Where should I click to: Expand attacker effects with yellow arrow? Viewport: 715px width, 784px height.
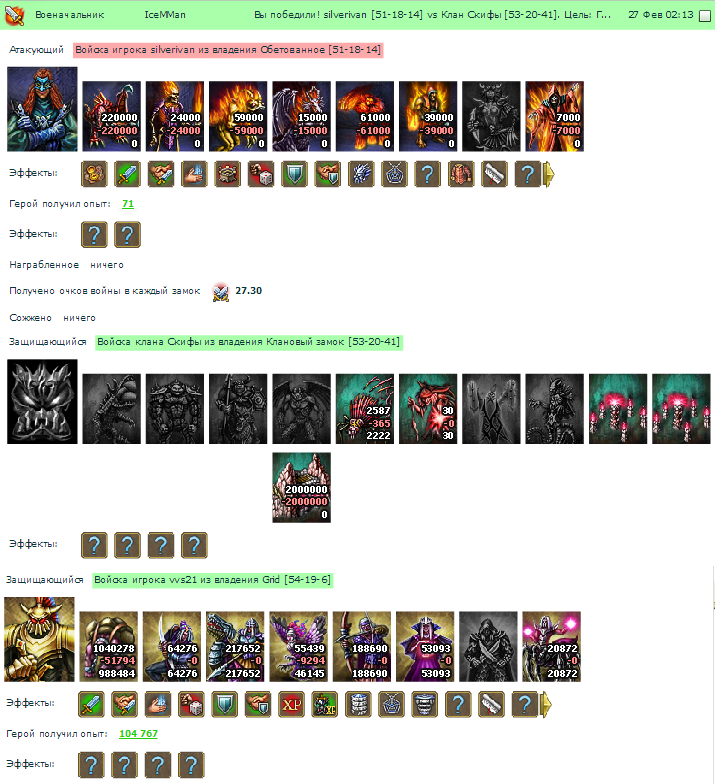click(x=548, y=174)
